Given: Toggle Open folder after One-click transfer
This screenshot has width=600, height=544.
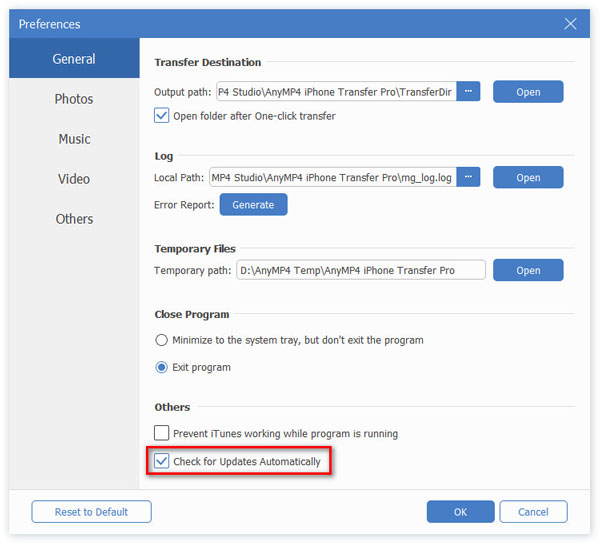Looking at the screenshot, I should pyautogui.click(x=162, y=116).
